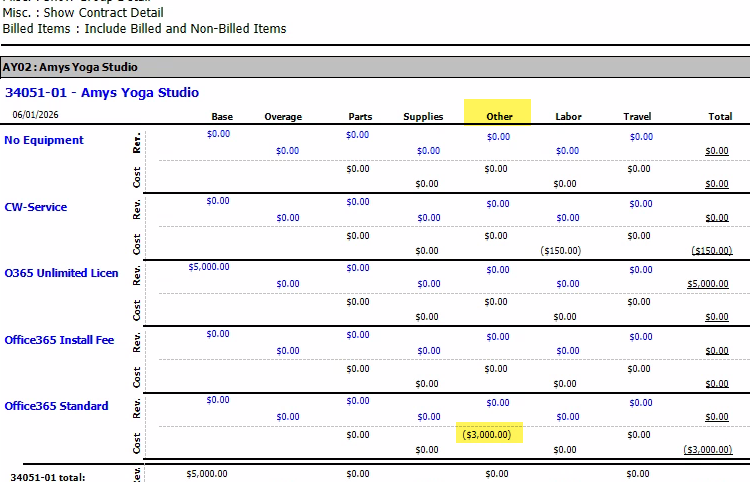The image size is (750, 482).
Task: Click the Rev. label beside No Equipment
Action: click(137, 143)
